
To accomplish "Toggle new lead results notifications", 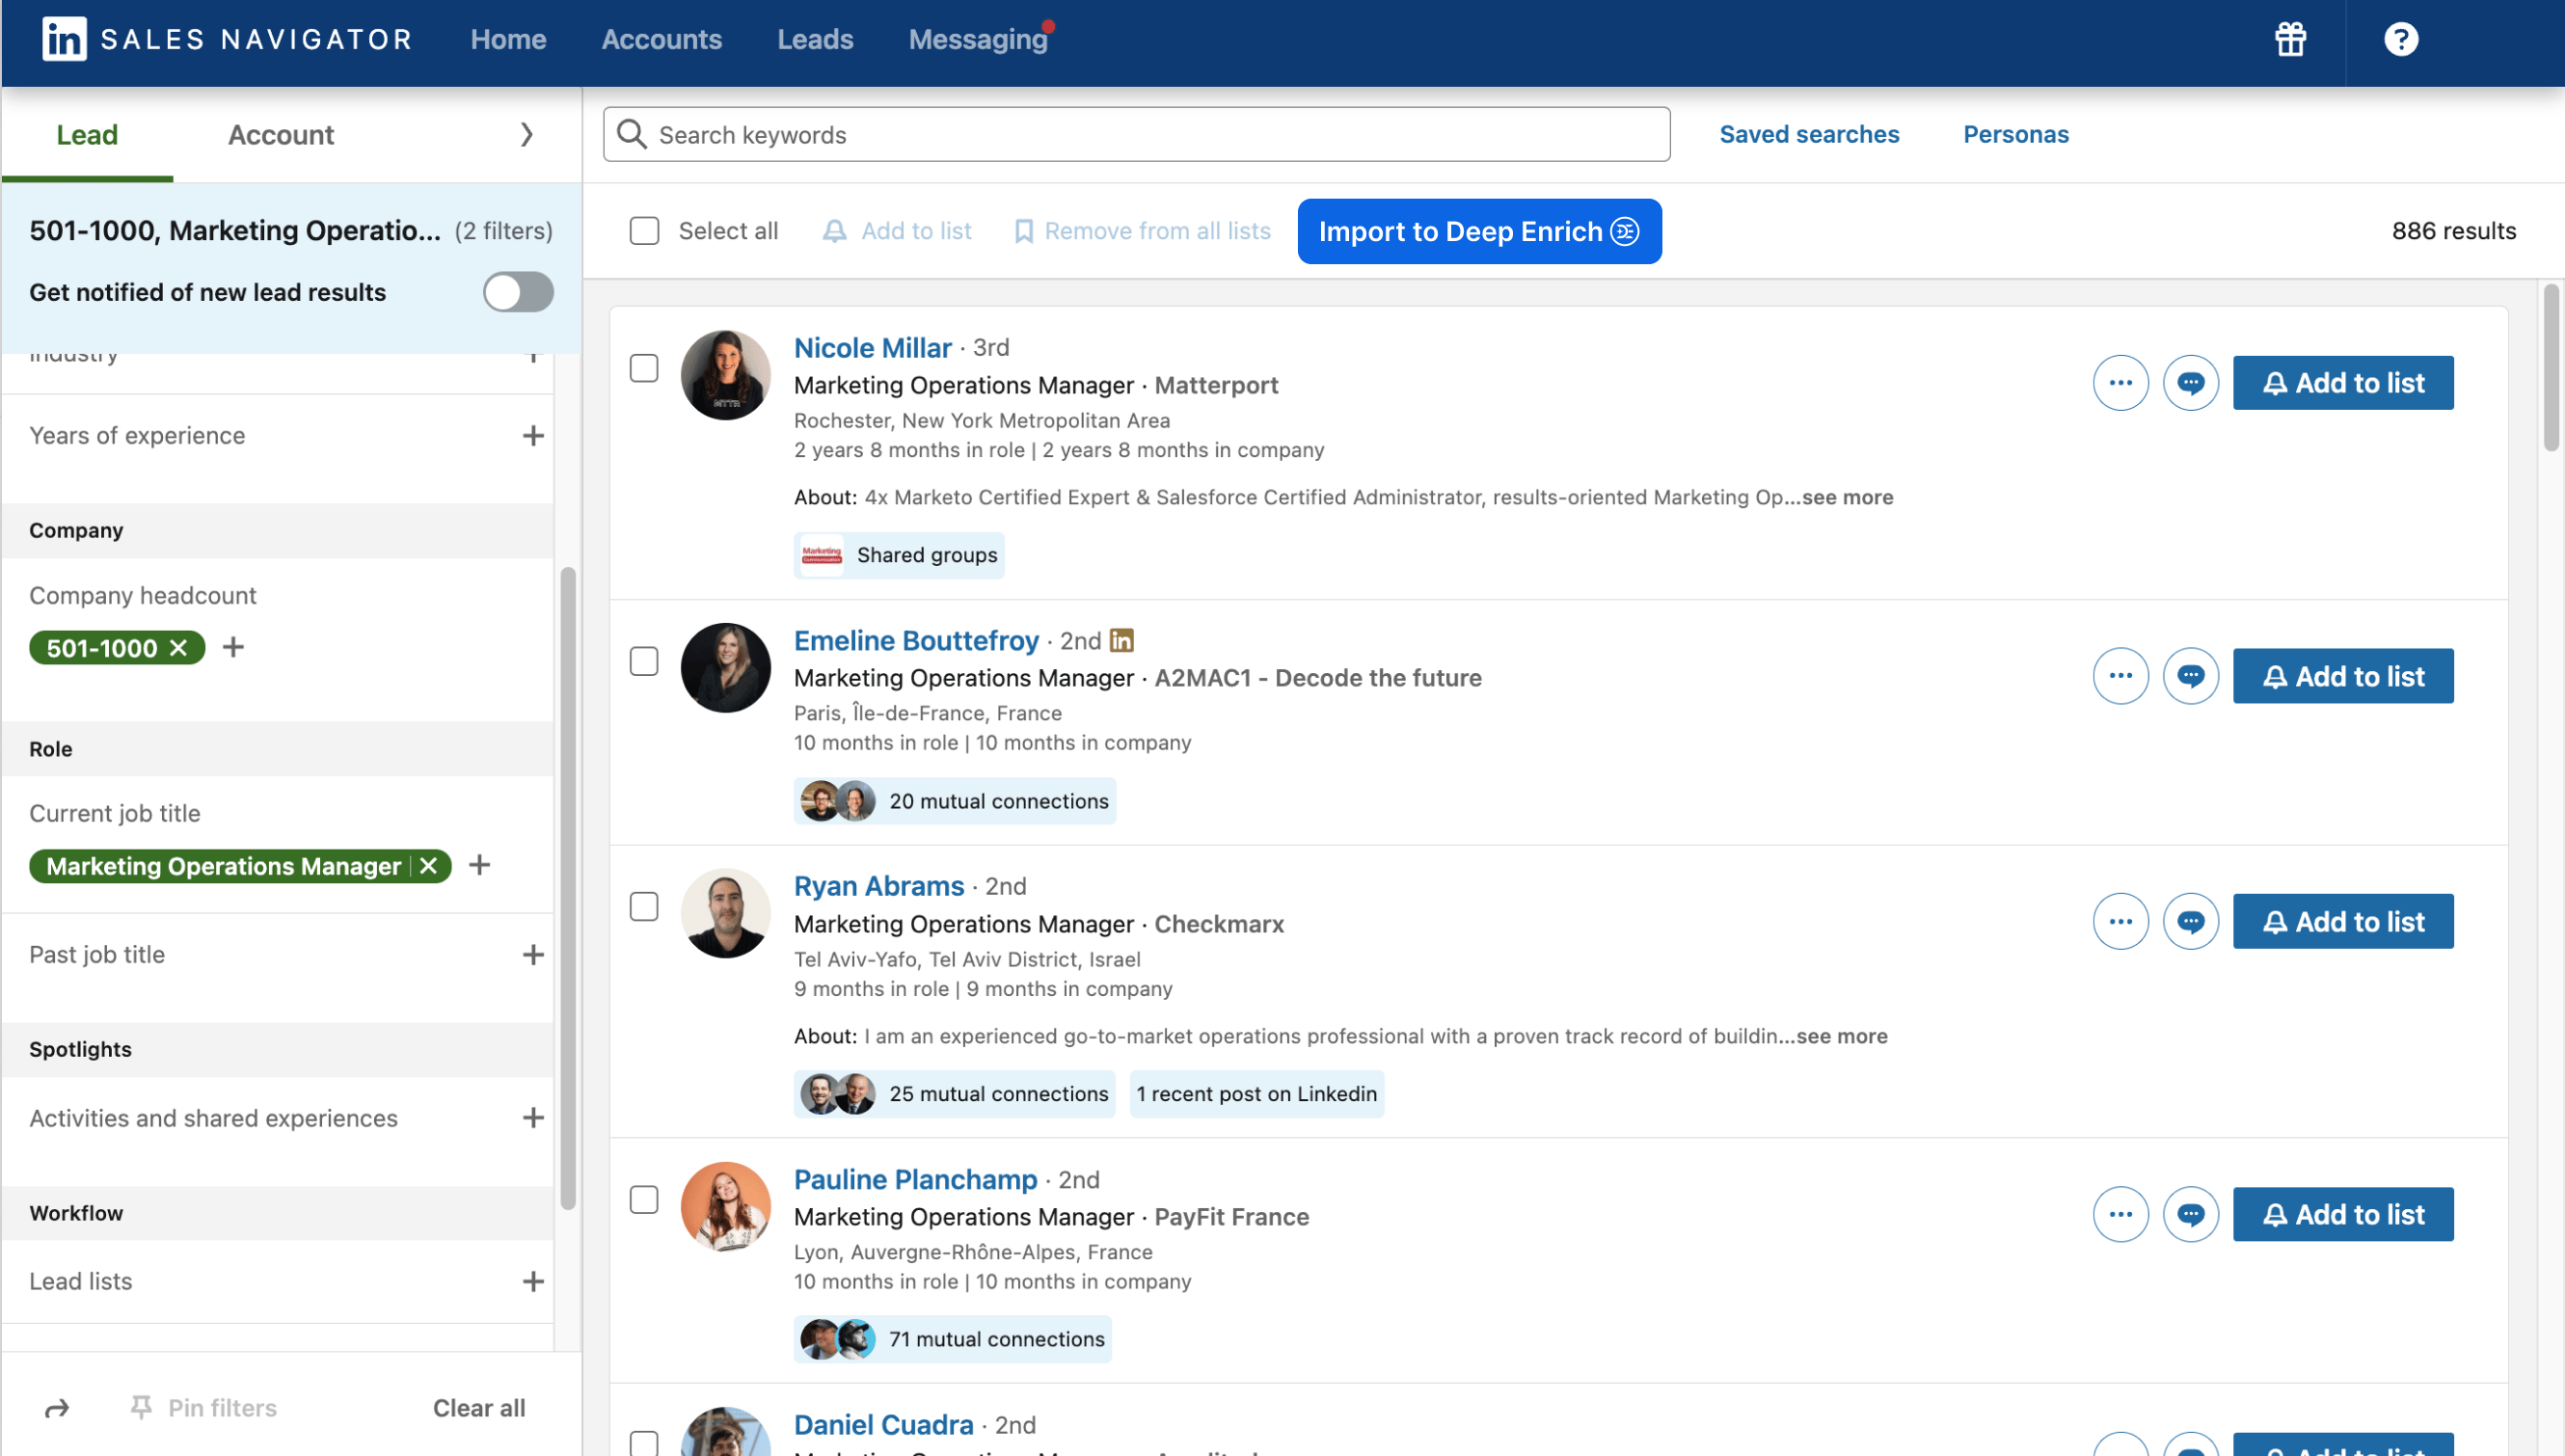I will tap(518, 292).
